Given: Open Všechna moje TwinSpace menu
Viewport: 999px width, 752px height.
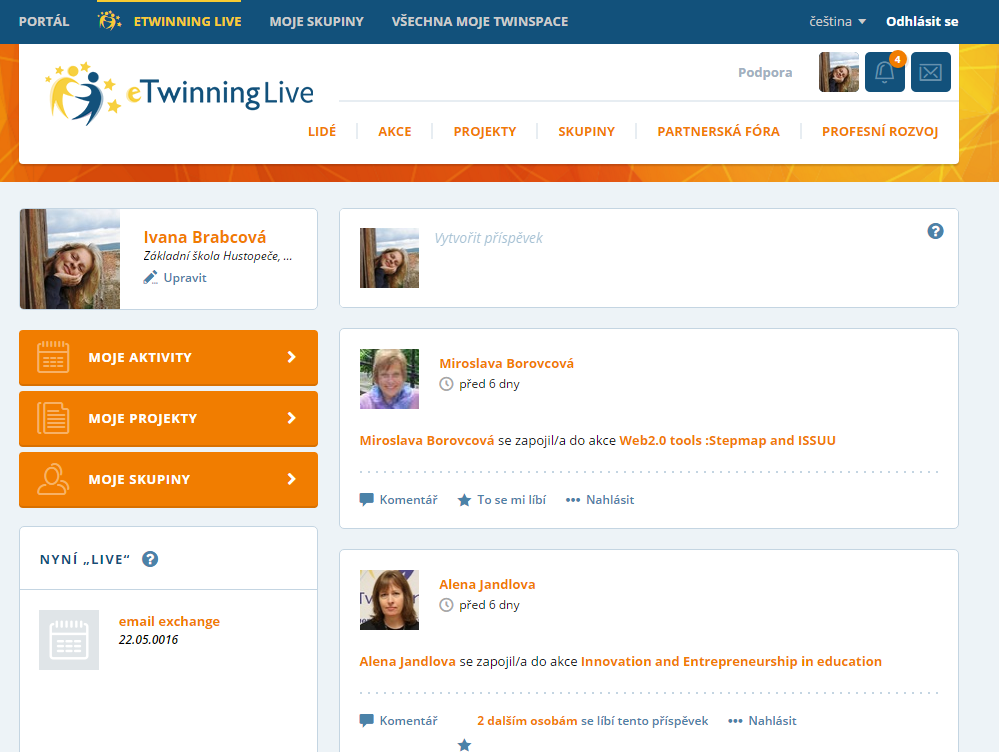Looking at the screenshot, I should click(480, 21).
